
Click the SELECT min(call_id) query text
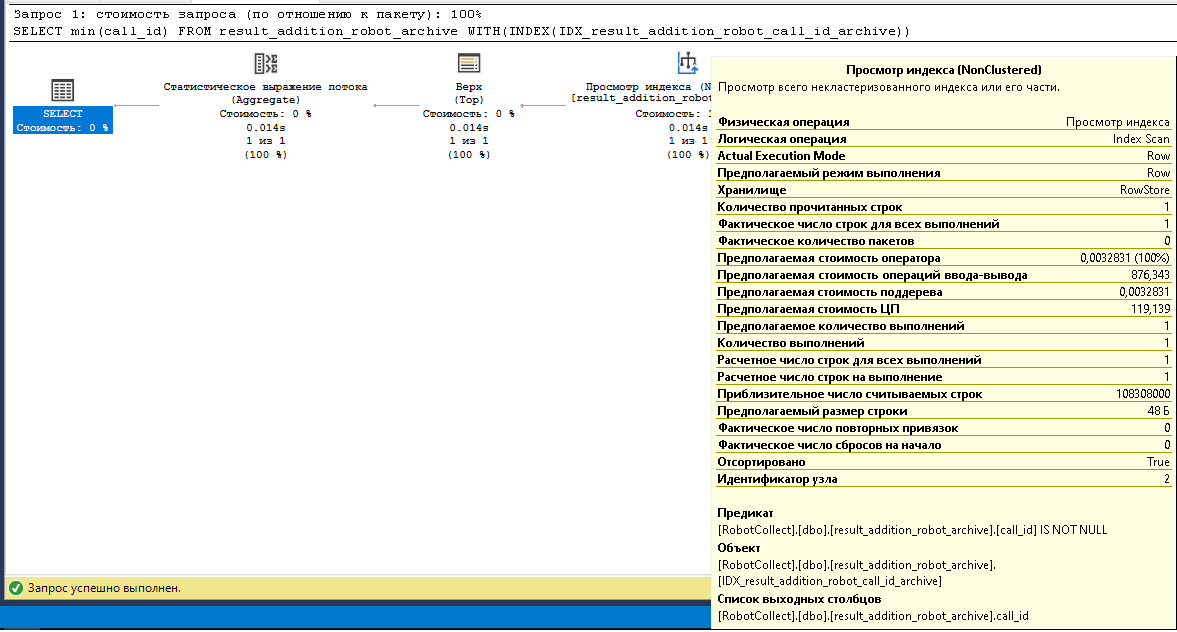(x=461, y=31)
